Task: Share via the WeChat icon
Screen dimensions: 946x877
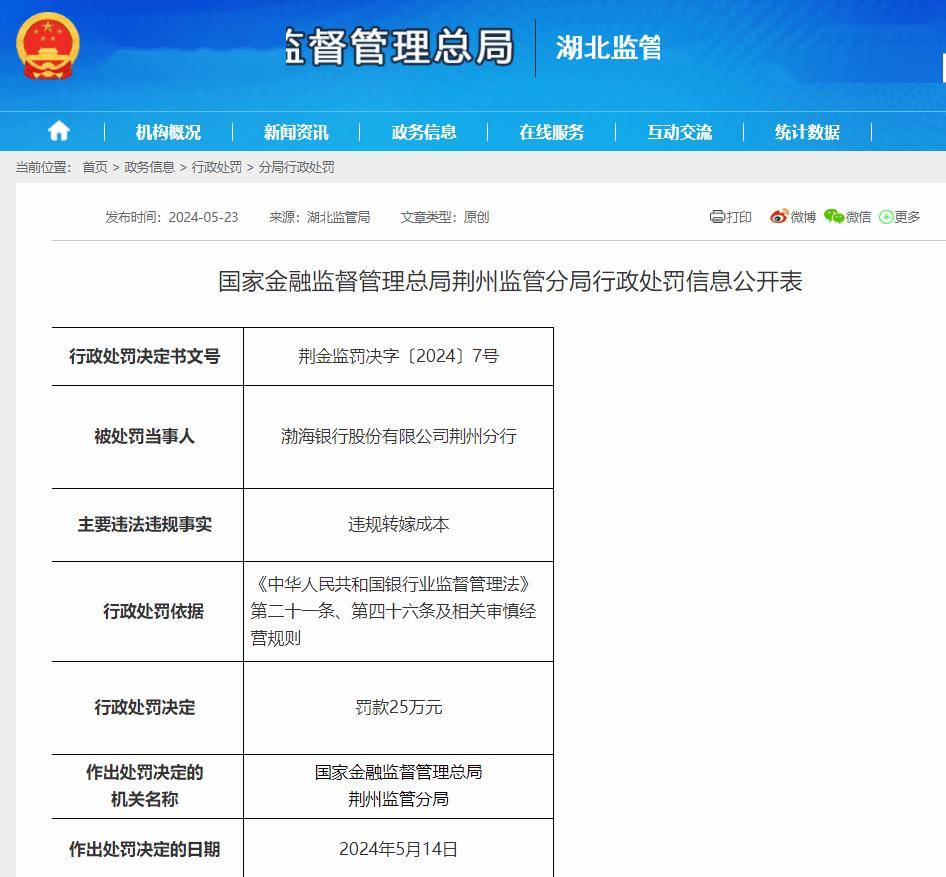Action: pyautogui.click(x=834, y=216)
